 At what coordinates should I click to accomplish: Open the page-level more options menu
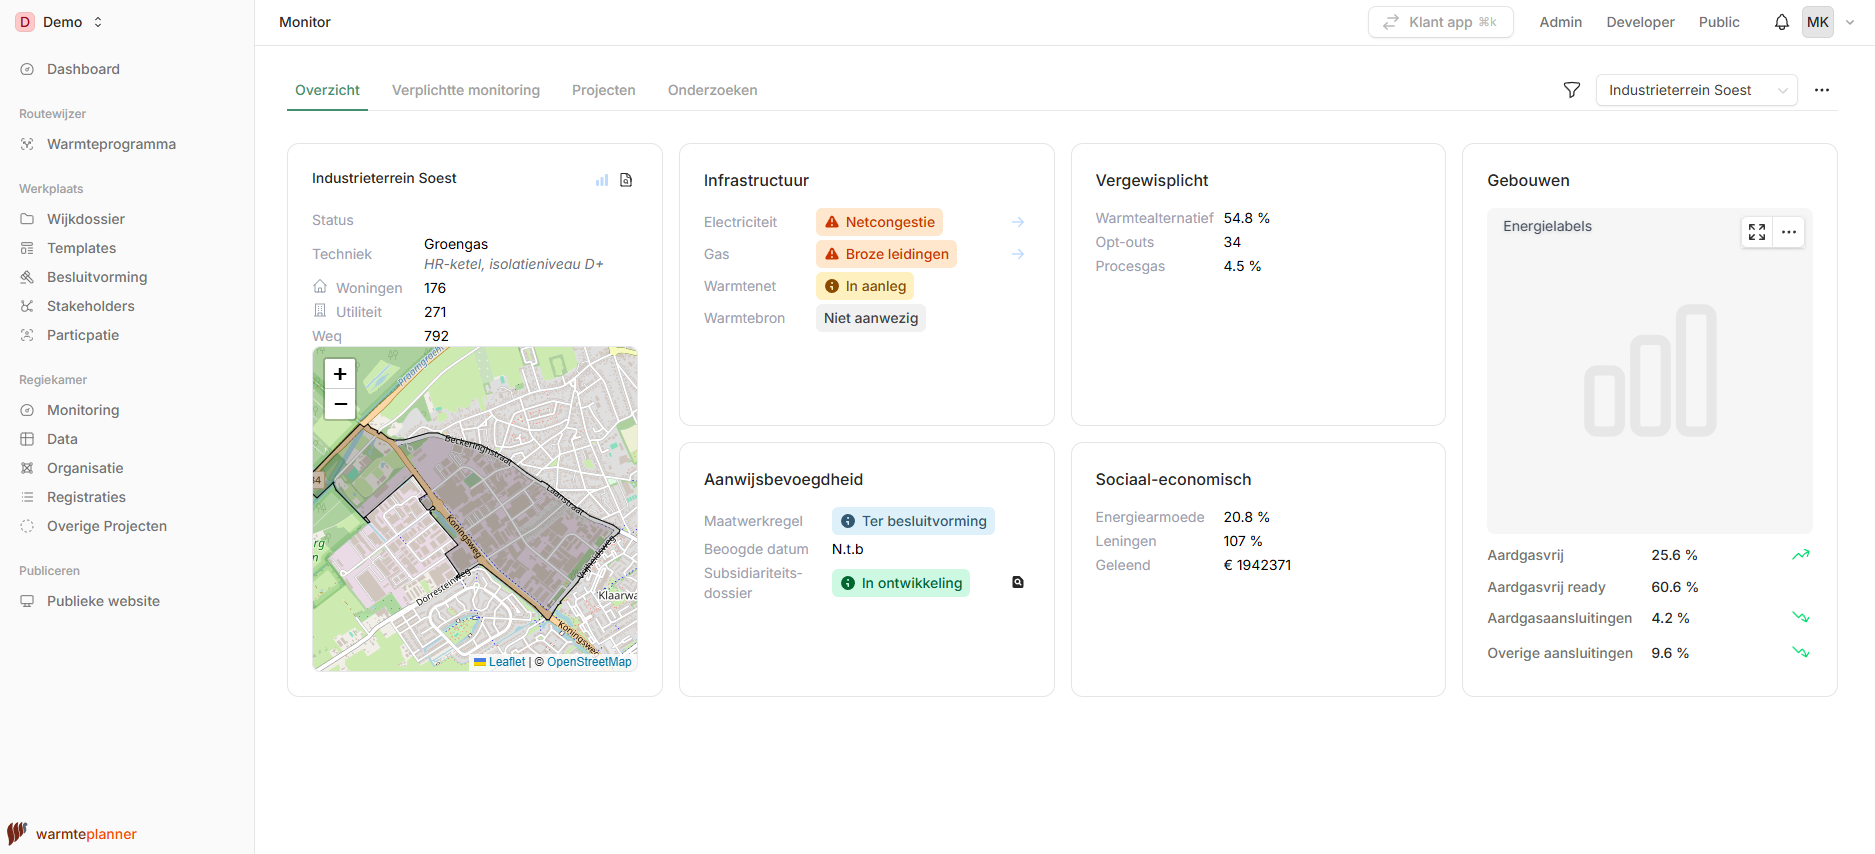point(1822,90)
